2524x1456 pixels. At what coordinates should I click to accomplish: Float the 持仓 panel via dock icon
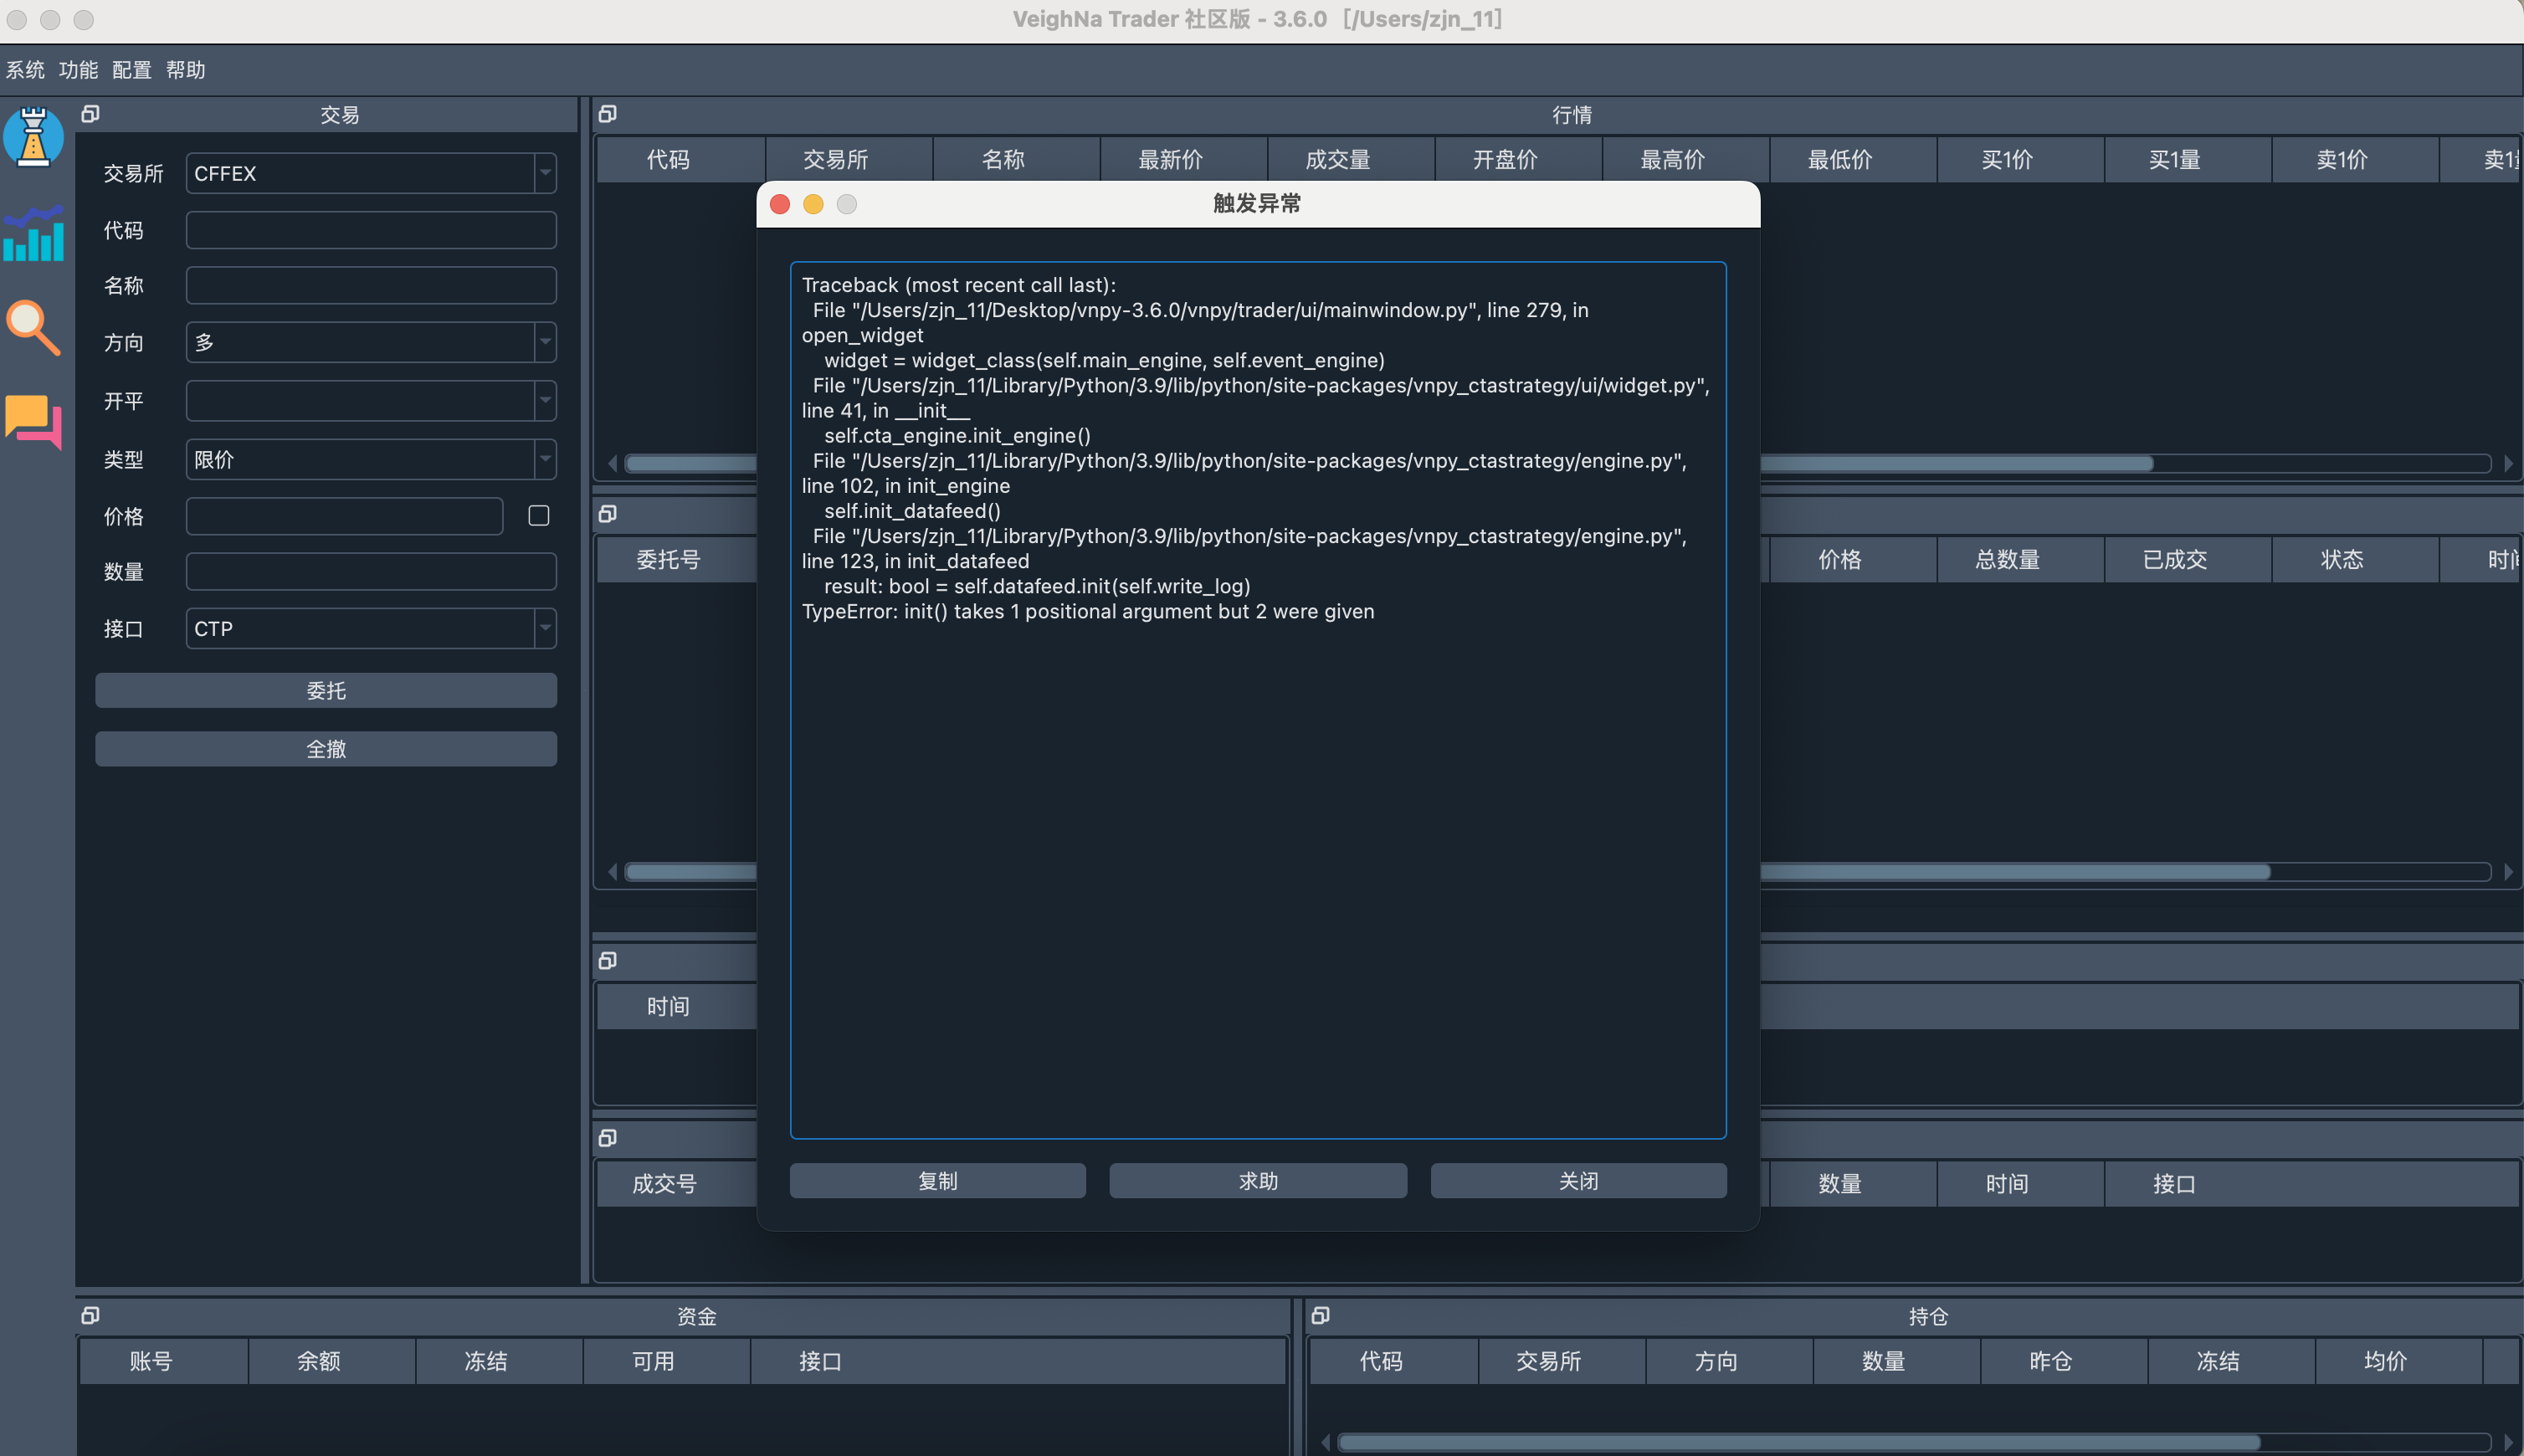pyautogui.click(x=1320, y=1315)
